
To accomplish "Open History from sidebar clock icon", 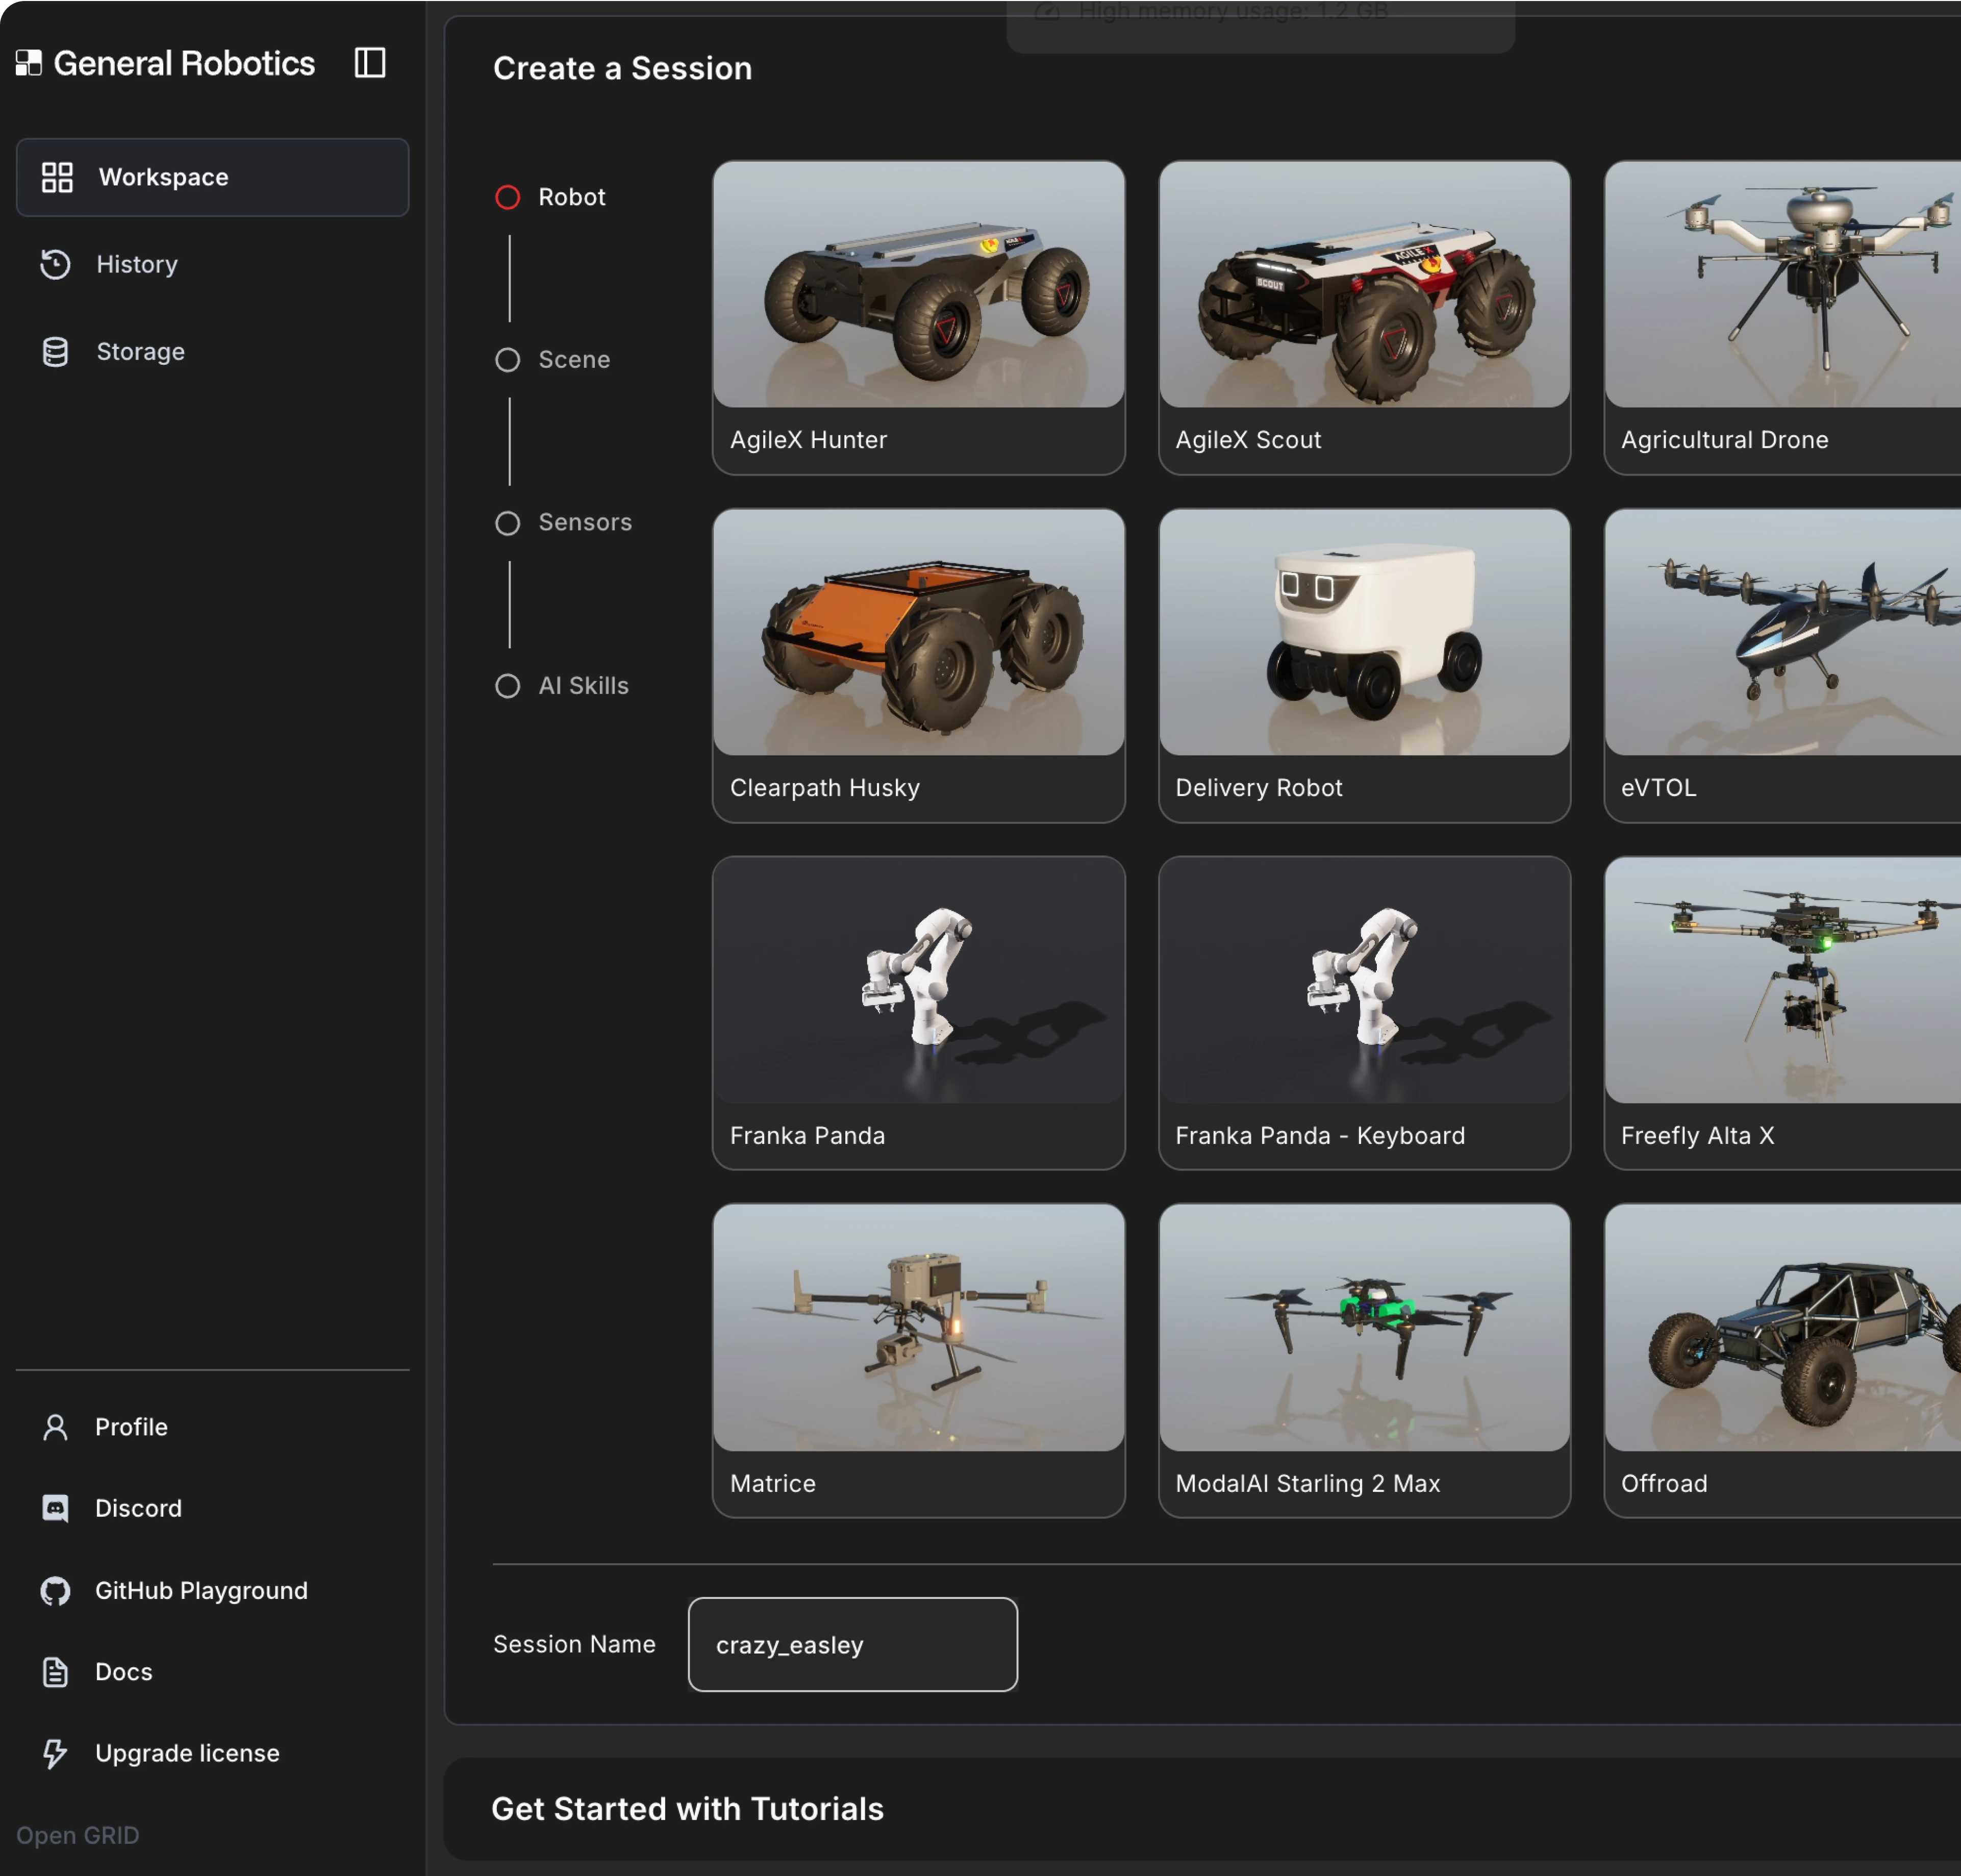I will tap(55, 264).
